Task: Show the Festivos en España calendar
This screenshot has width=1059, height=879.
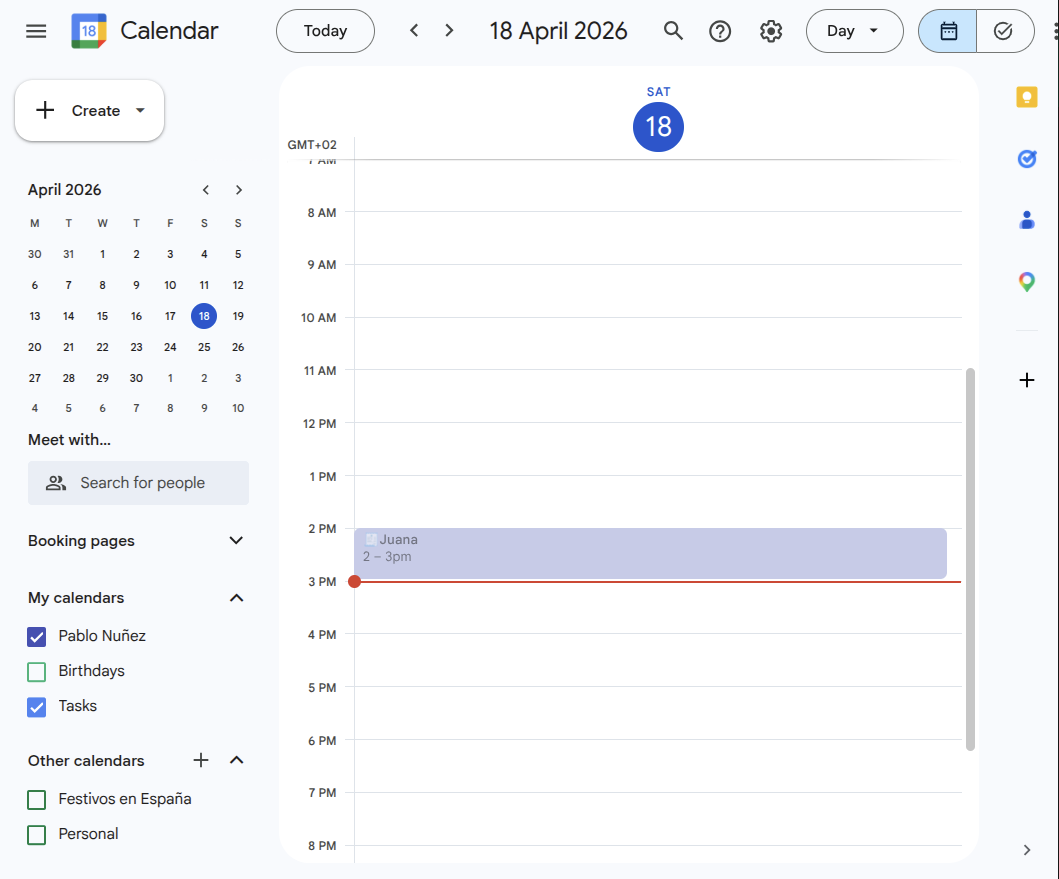Action: tap(36, 799)
